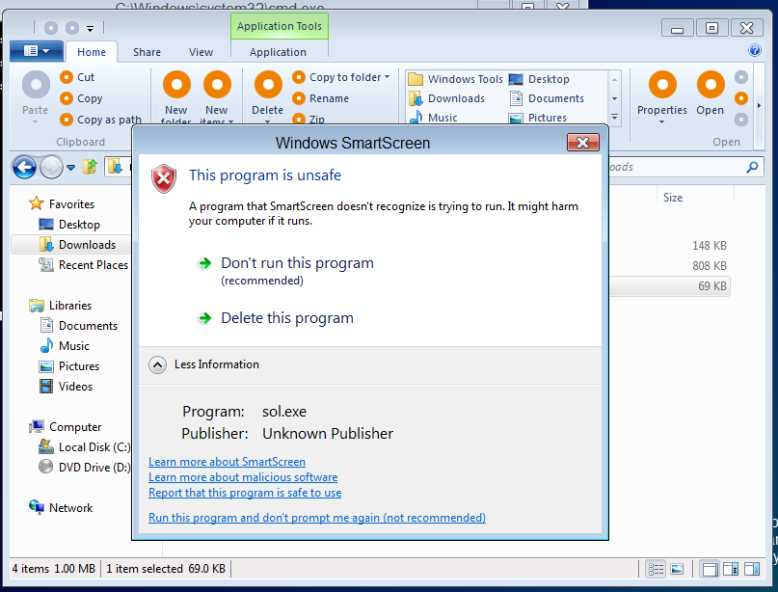Choose Downloads in the destination gallery
Image resolution: width=778 pixels, height=592 pixels.
[x=446, y=98]
